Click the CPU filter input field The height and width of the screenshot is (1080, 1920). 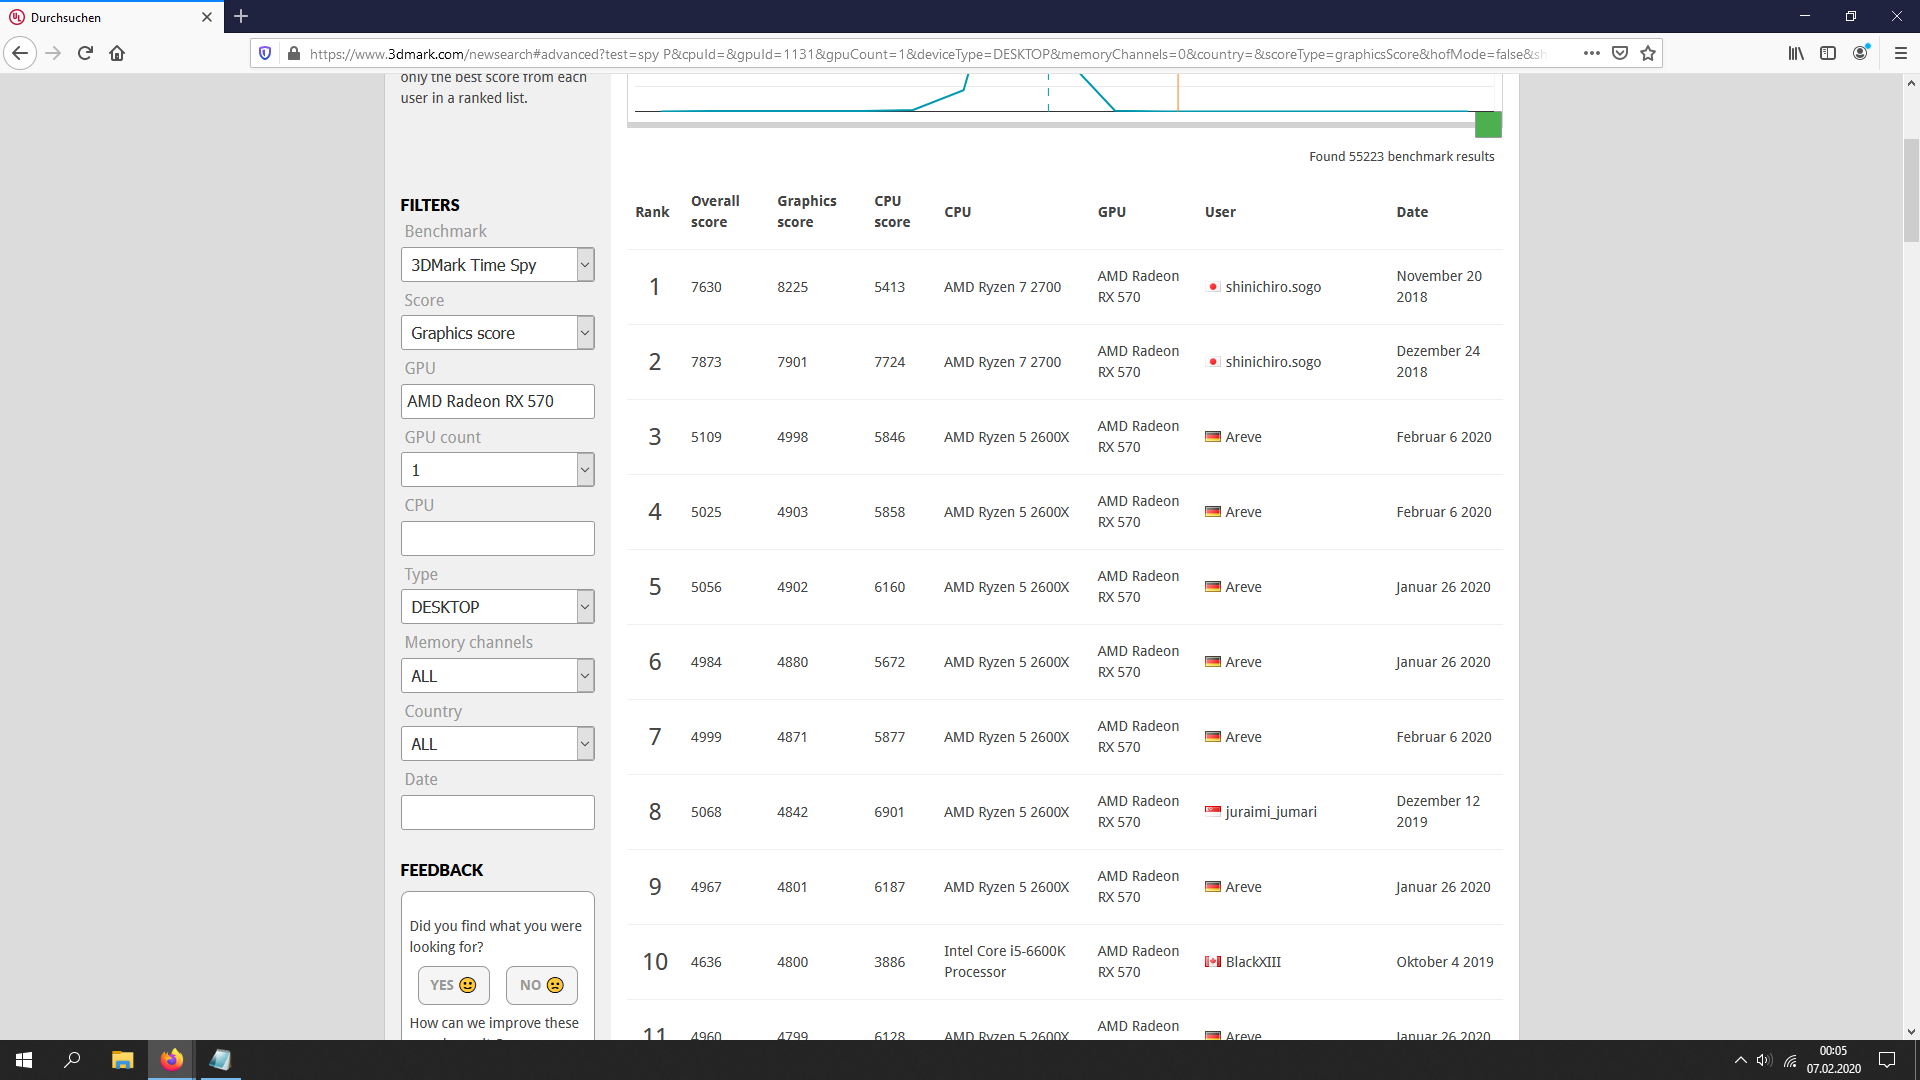tap(497, 539)
